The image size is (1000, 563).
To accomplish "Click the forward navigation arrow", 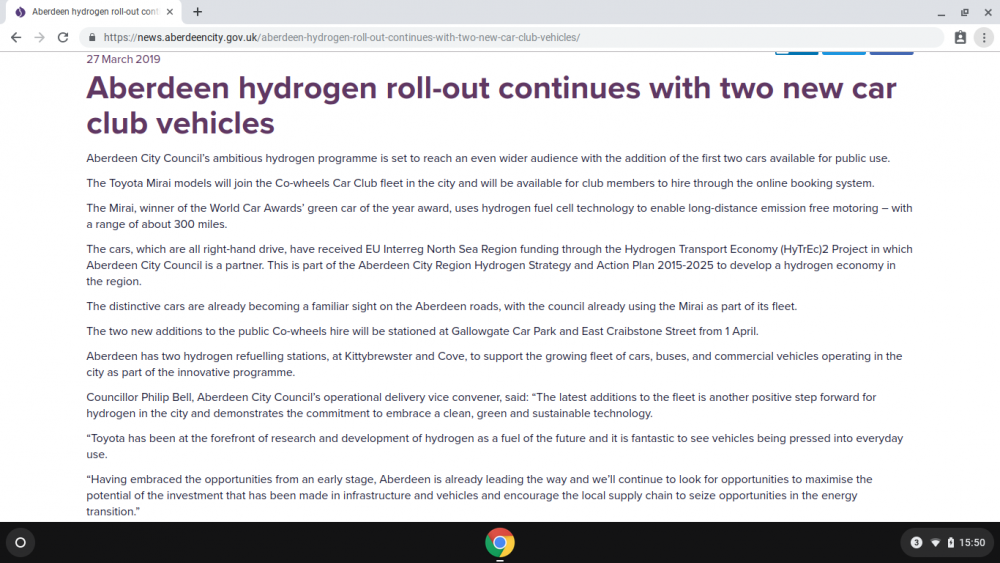I will coord(40,38).
